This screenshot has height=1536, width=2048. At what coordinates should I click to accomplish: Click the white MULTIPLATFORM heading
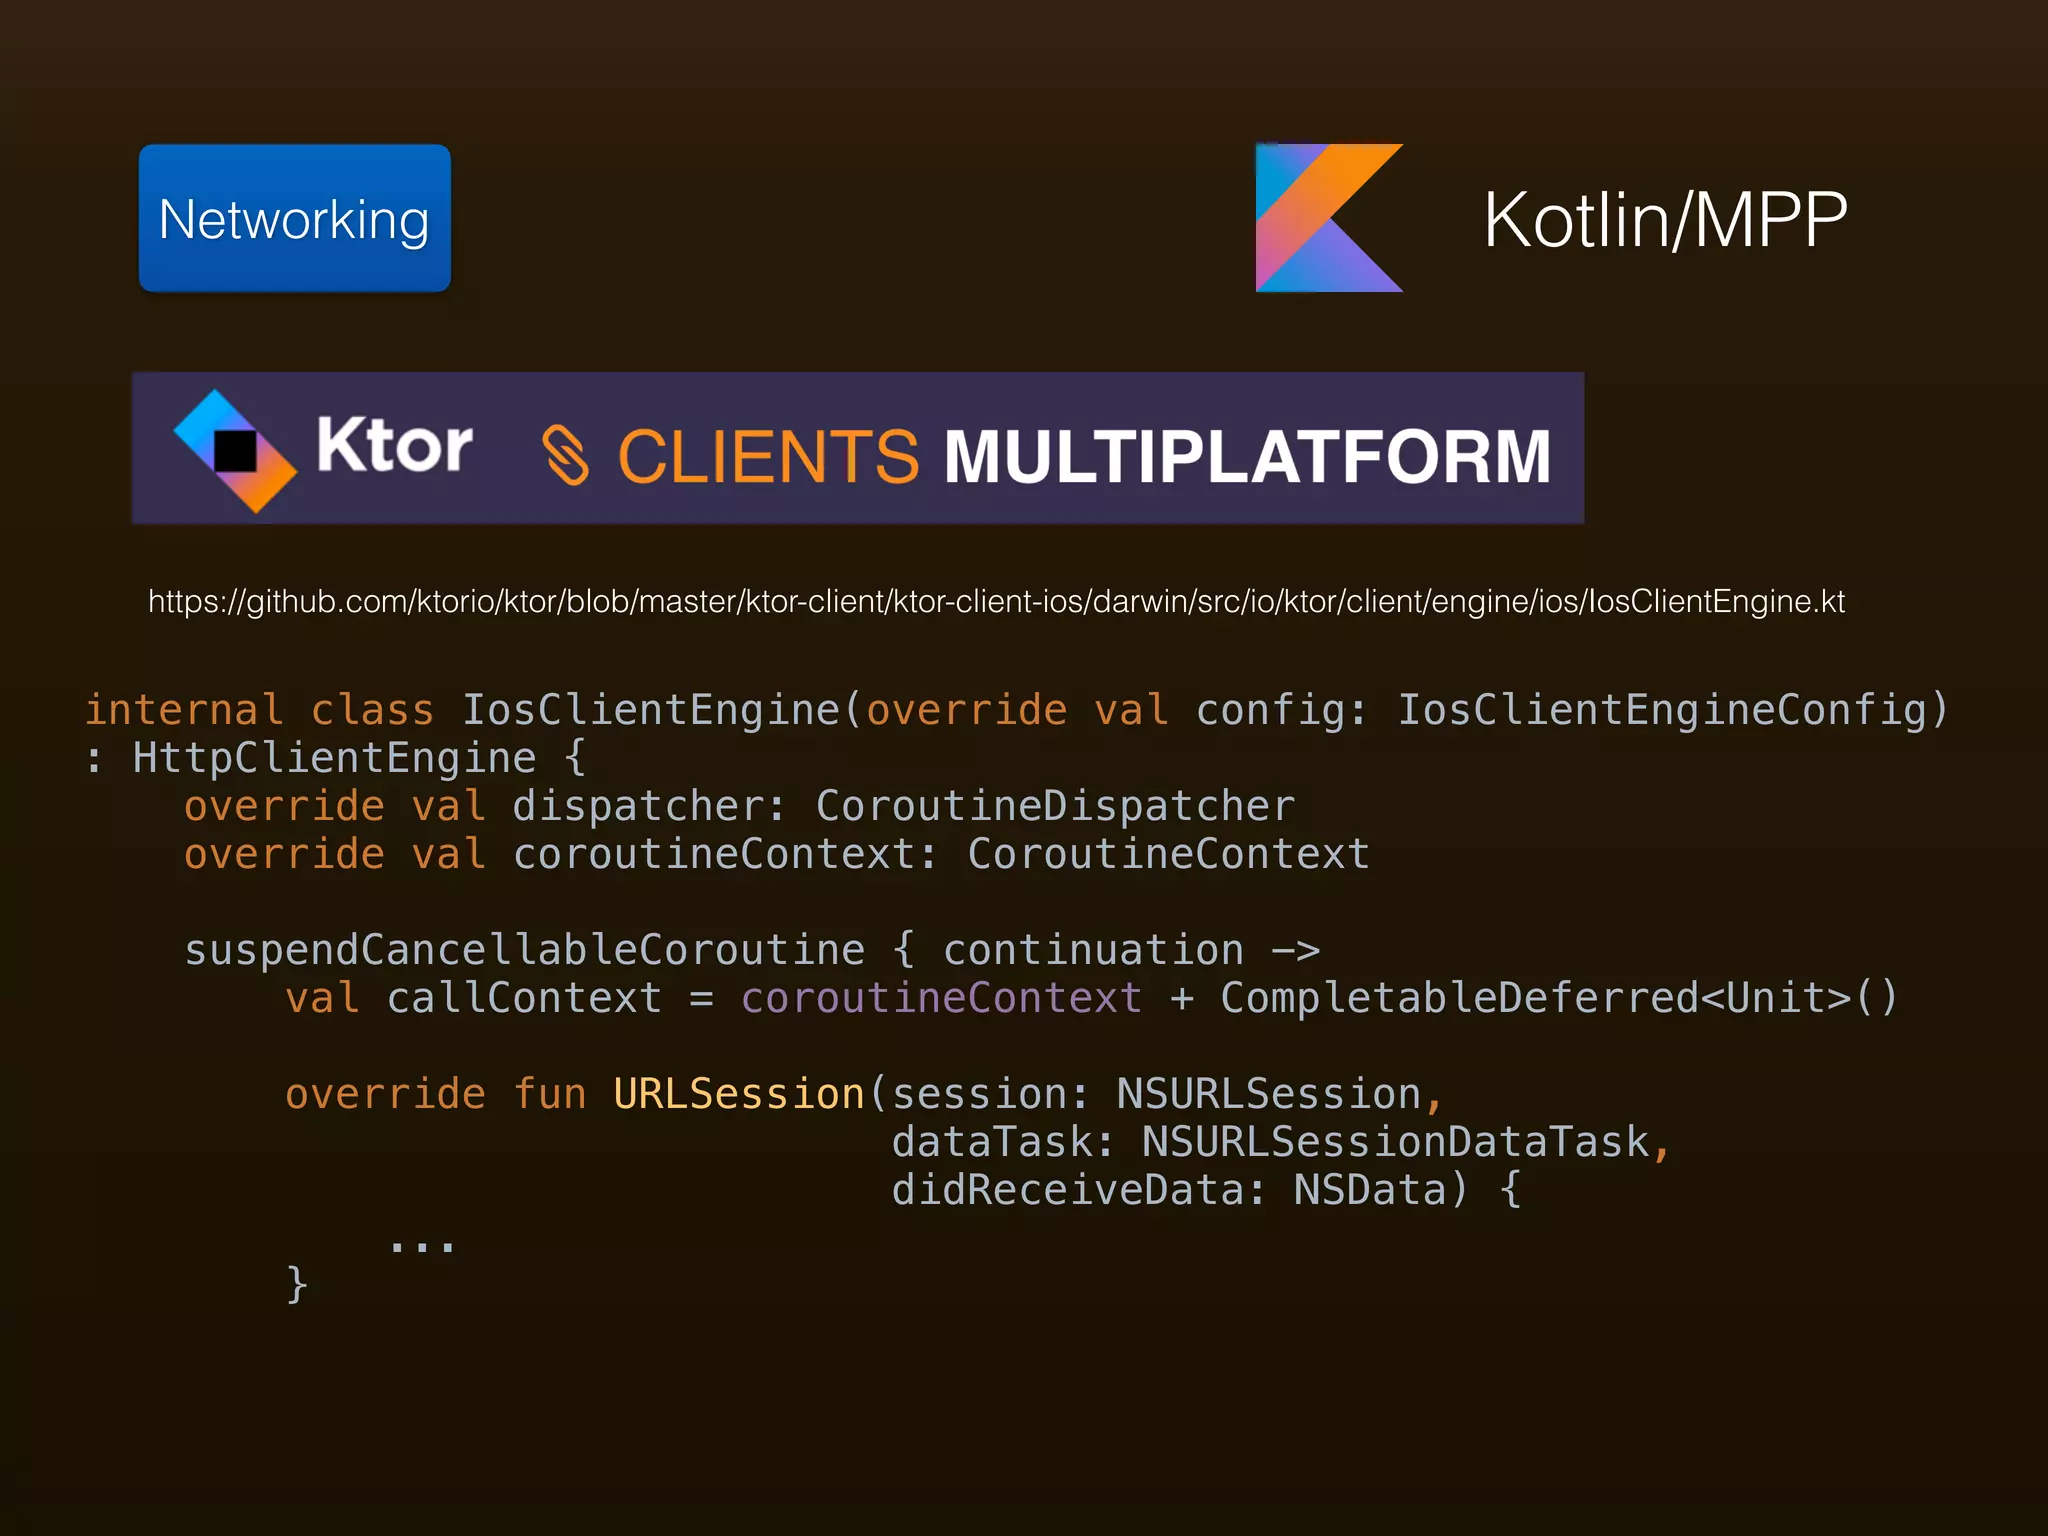pos(1247,457)
